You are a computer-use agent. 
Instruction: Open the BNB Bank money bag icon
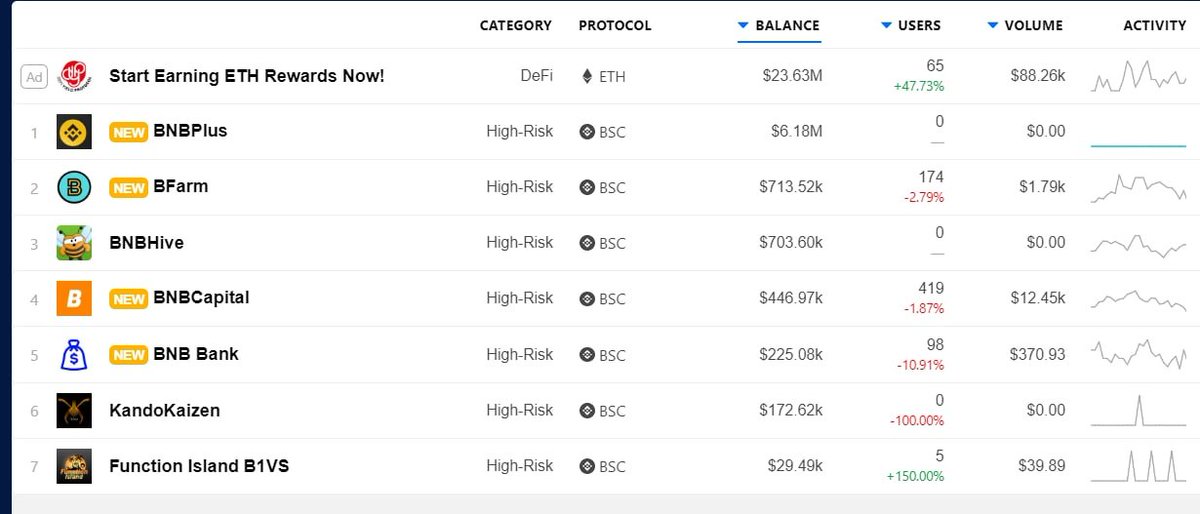pyautogui.click(x=74, y=354)
